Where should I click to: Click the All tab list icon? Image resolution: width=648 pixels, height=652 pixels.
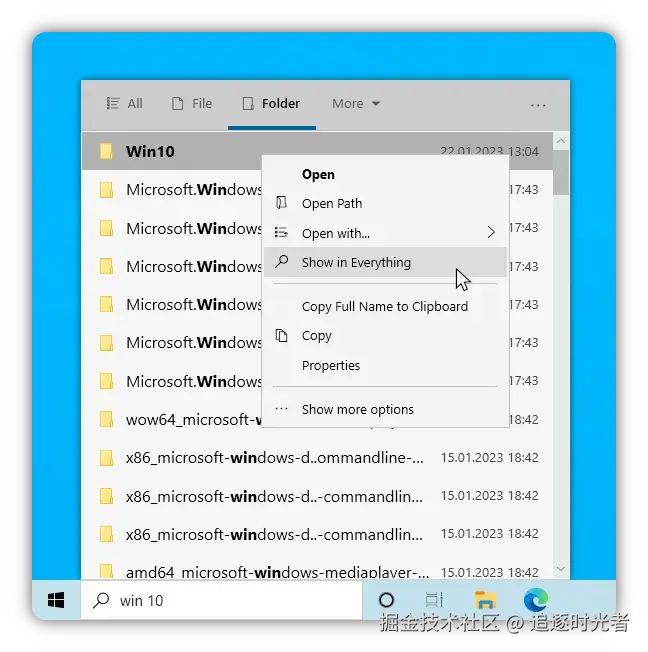[113, 103]
